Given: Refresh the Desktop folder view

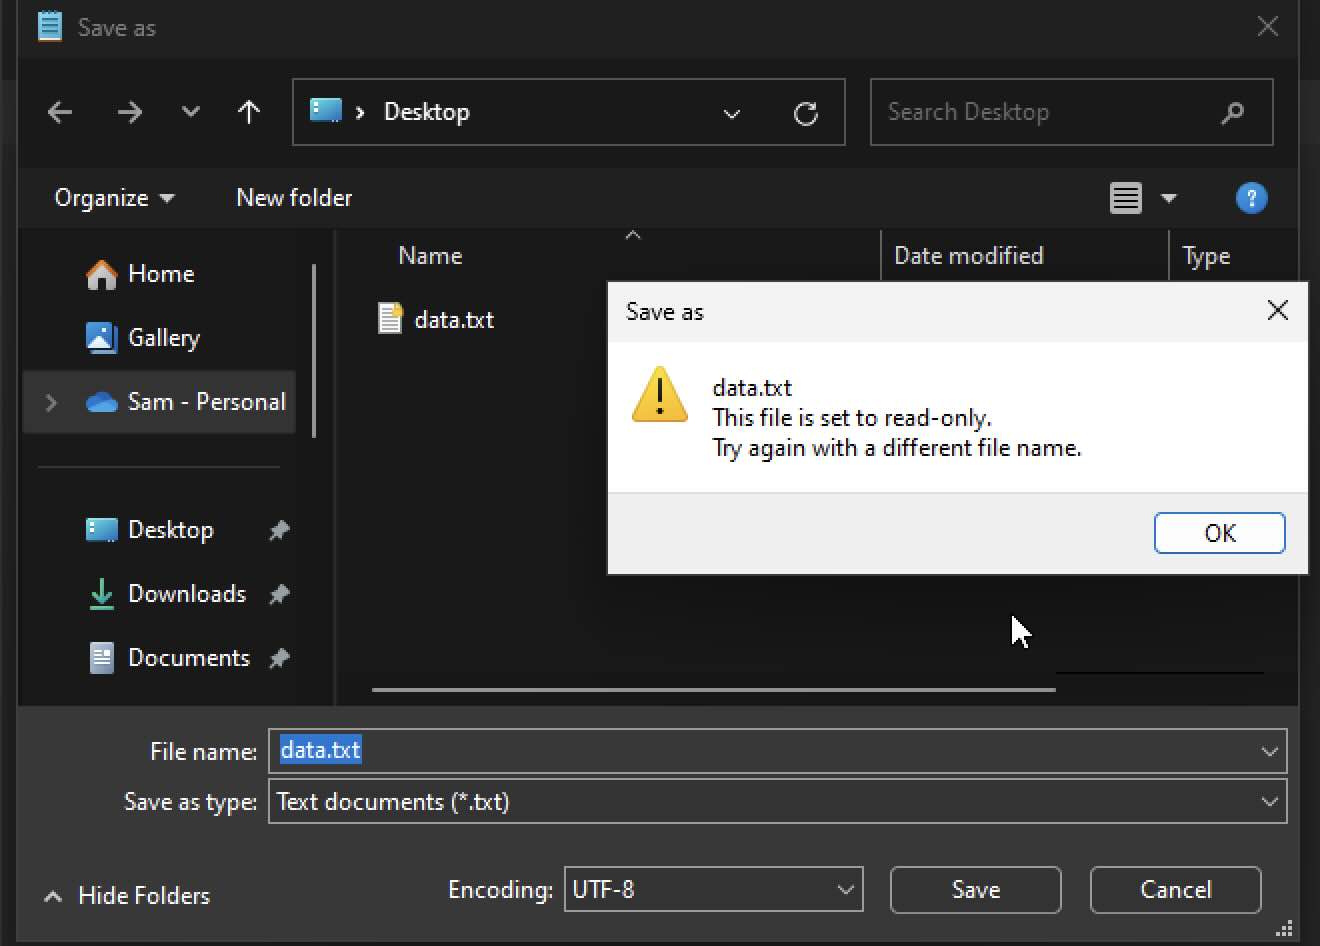Looking at the screenshot, I should pos(806,113).
